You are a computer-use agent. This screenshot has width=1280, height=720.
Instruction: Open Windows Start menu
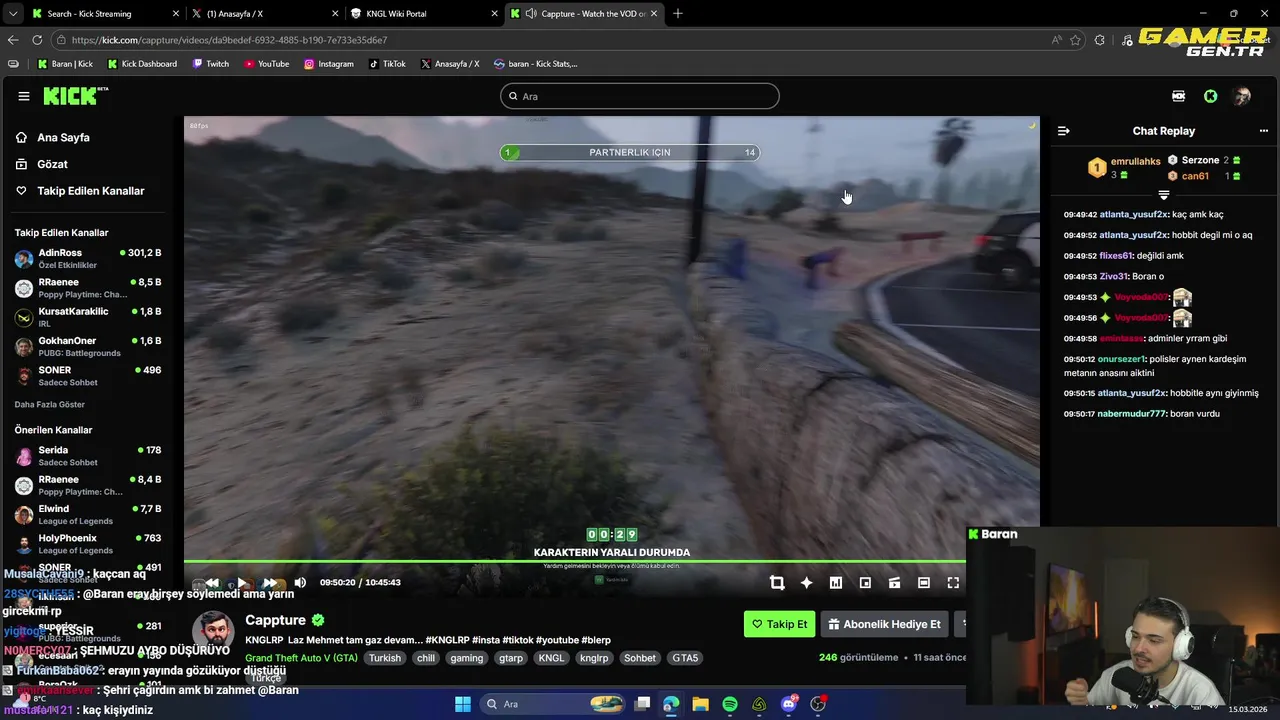click(463, 704)
